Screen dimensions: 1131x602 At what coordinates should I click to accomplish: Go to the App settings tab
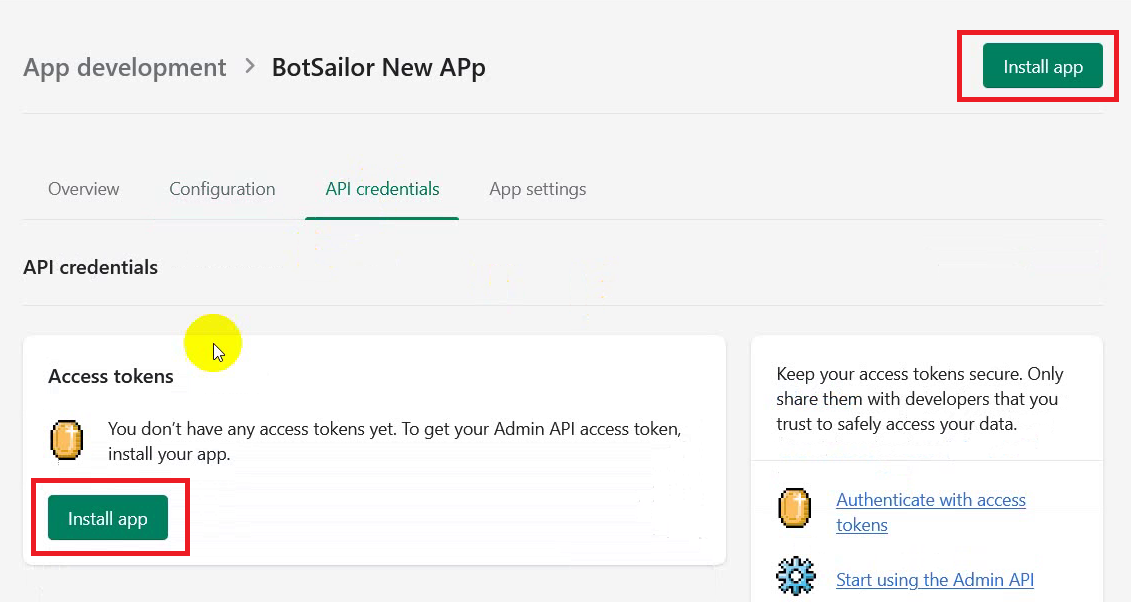(x=537, y=189)
